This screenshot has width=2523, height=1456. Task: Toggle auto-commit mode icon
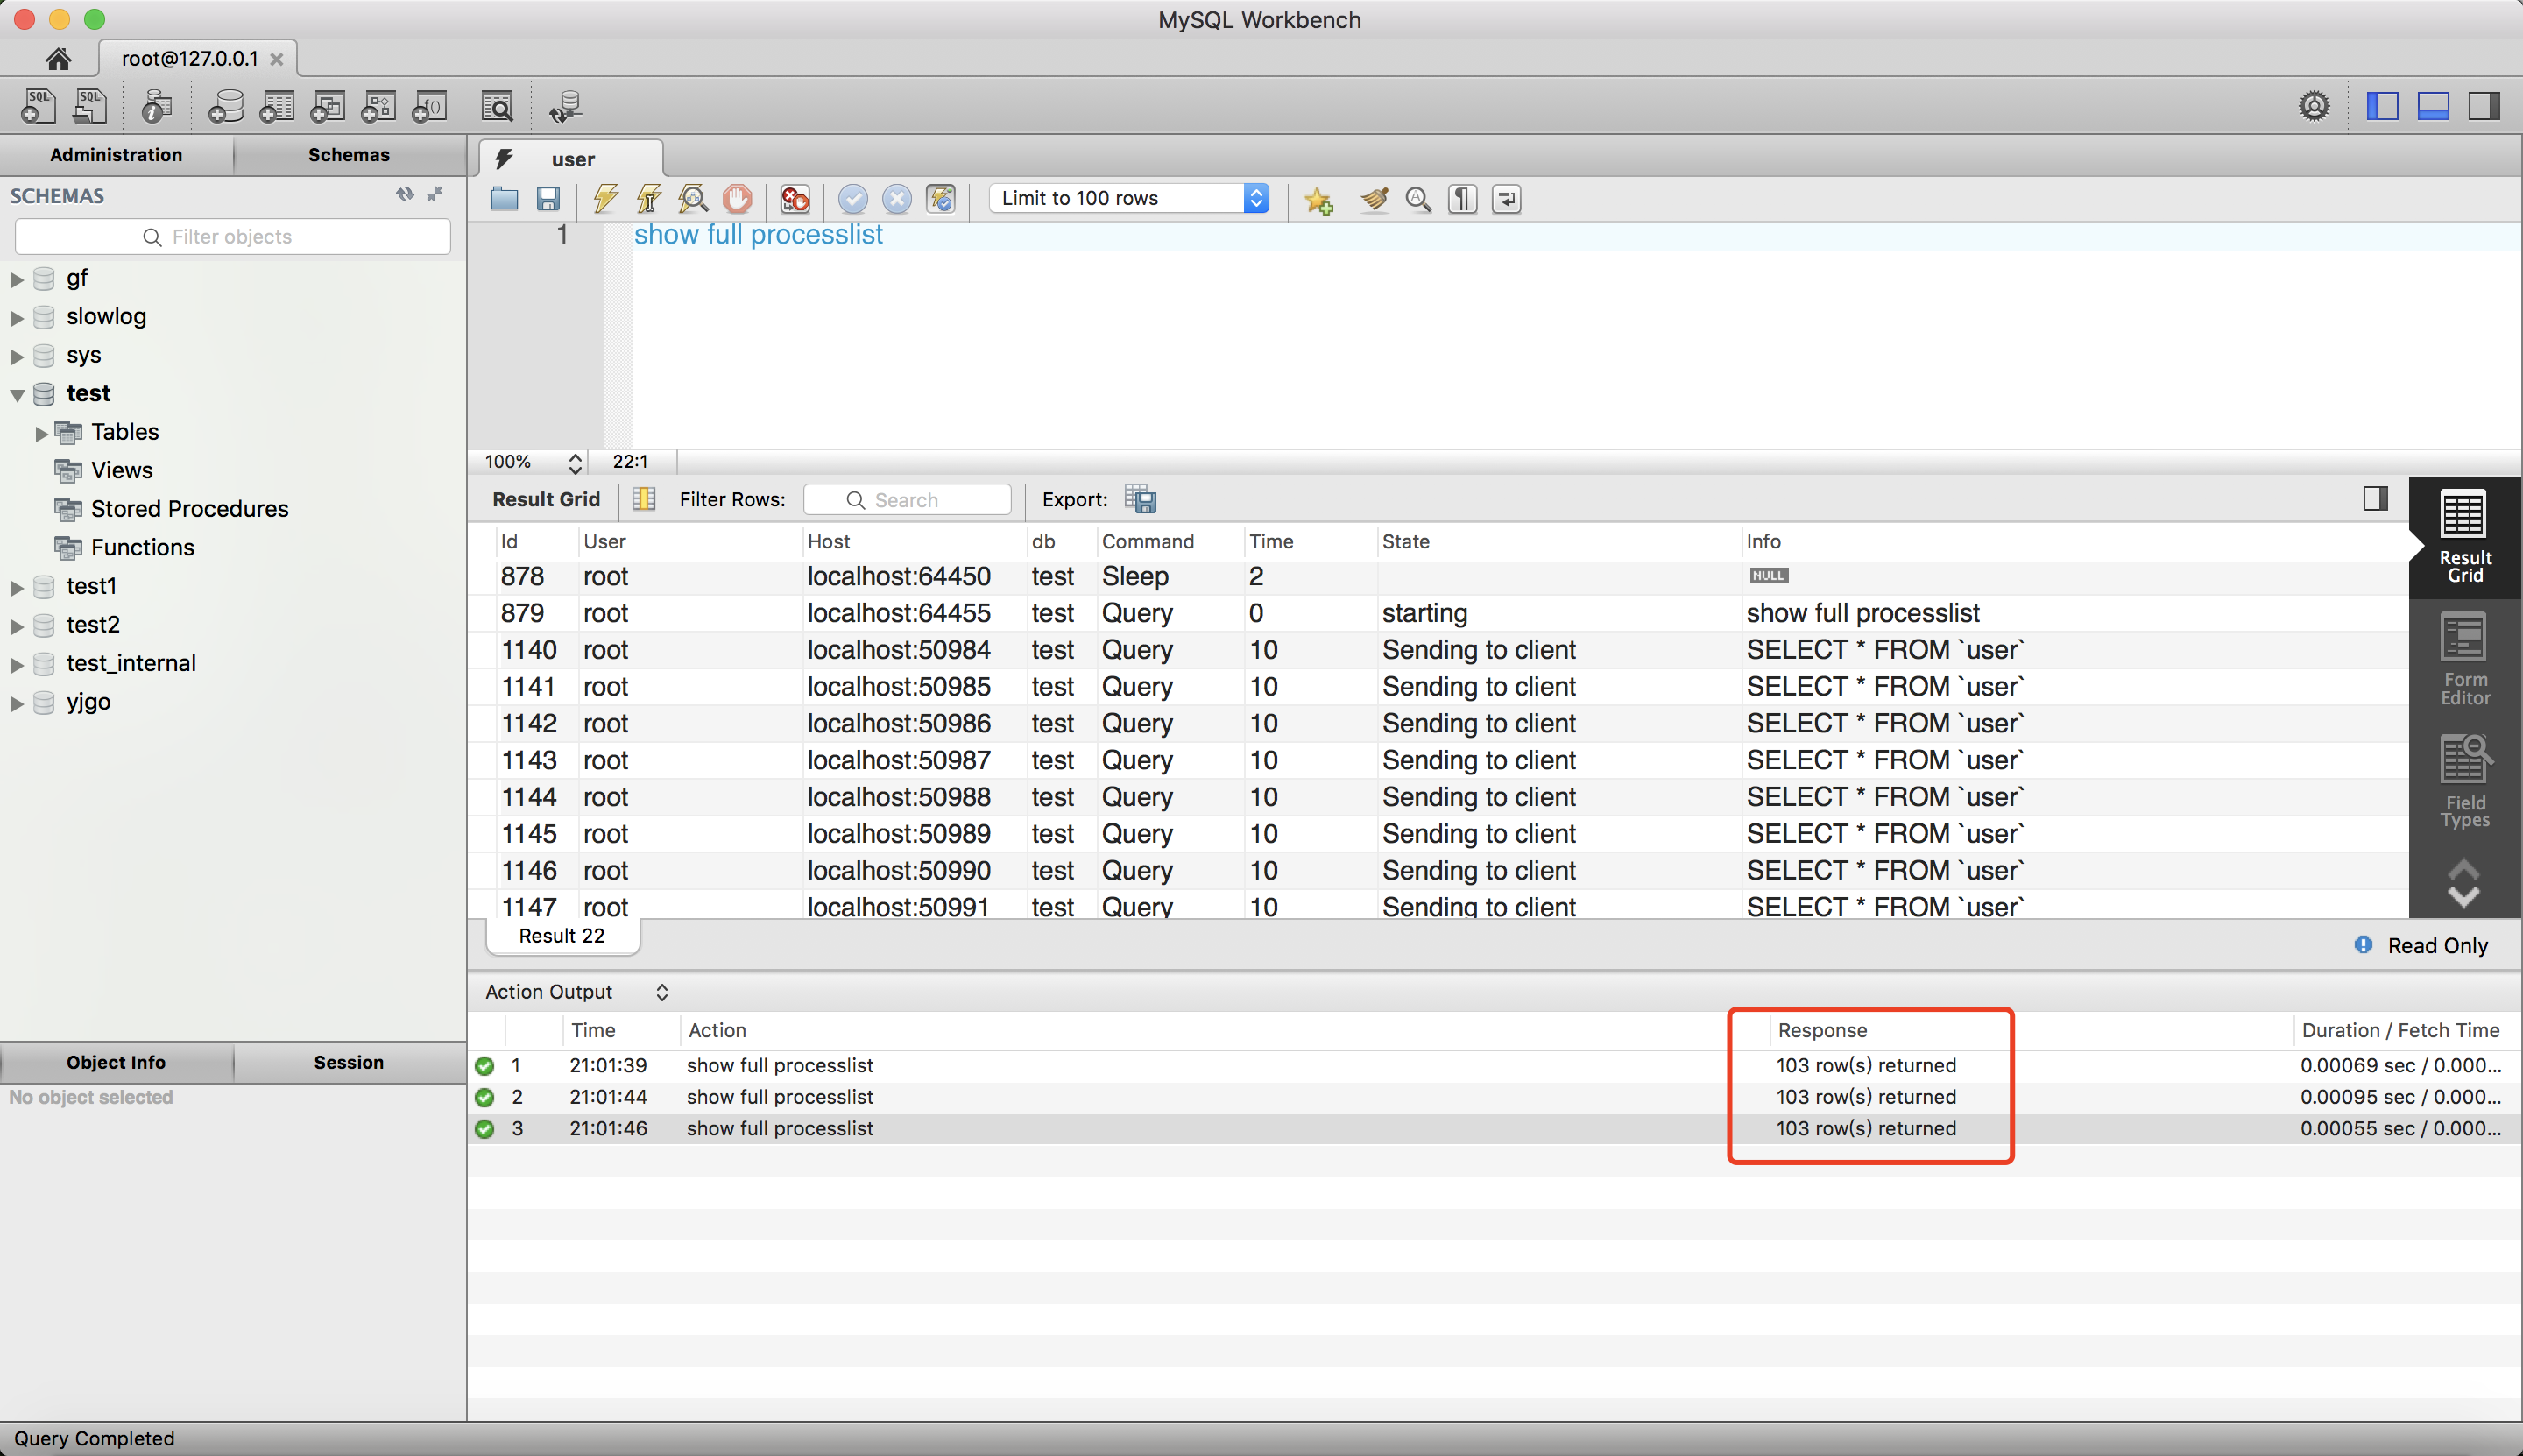[941, 198]
